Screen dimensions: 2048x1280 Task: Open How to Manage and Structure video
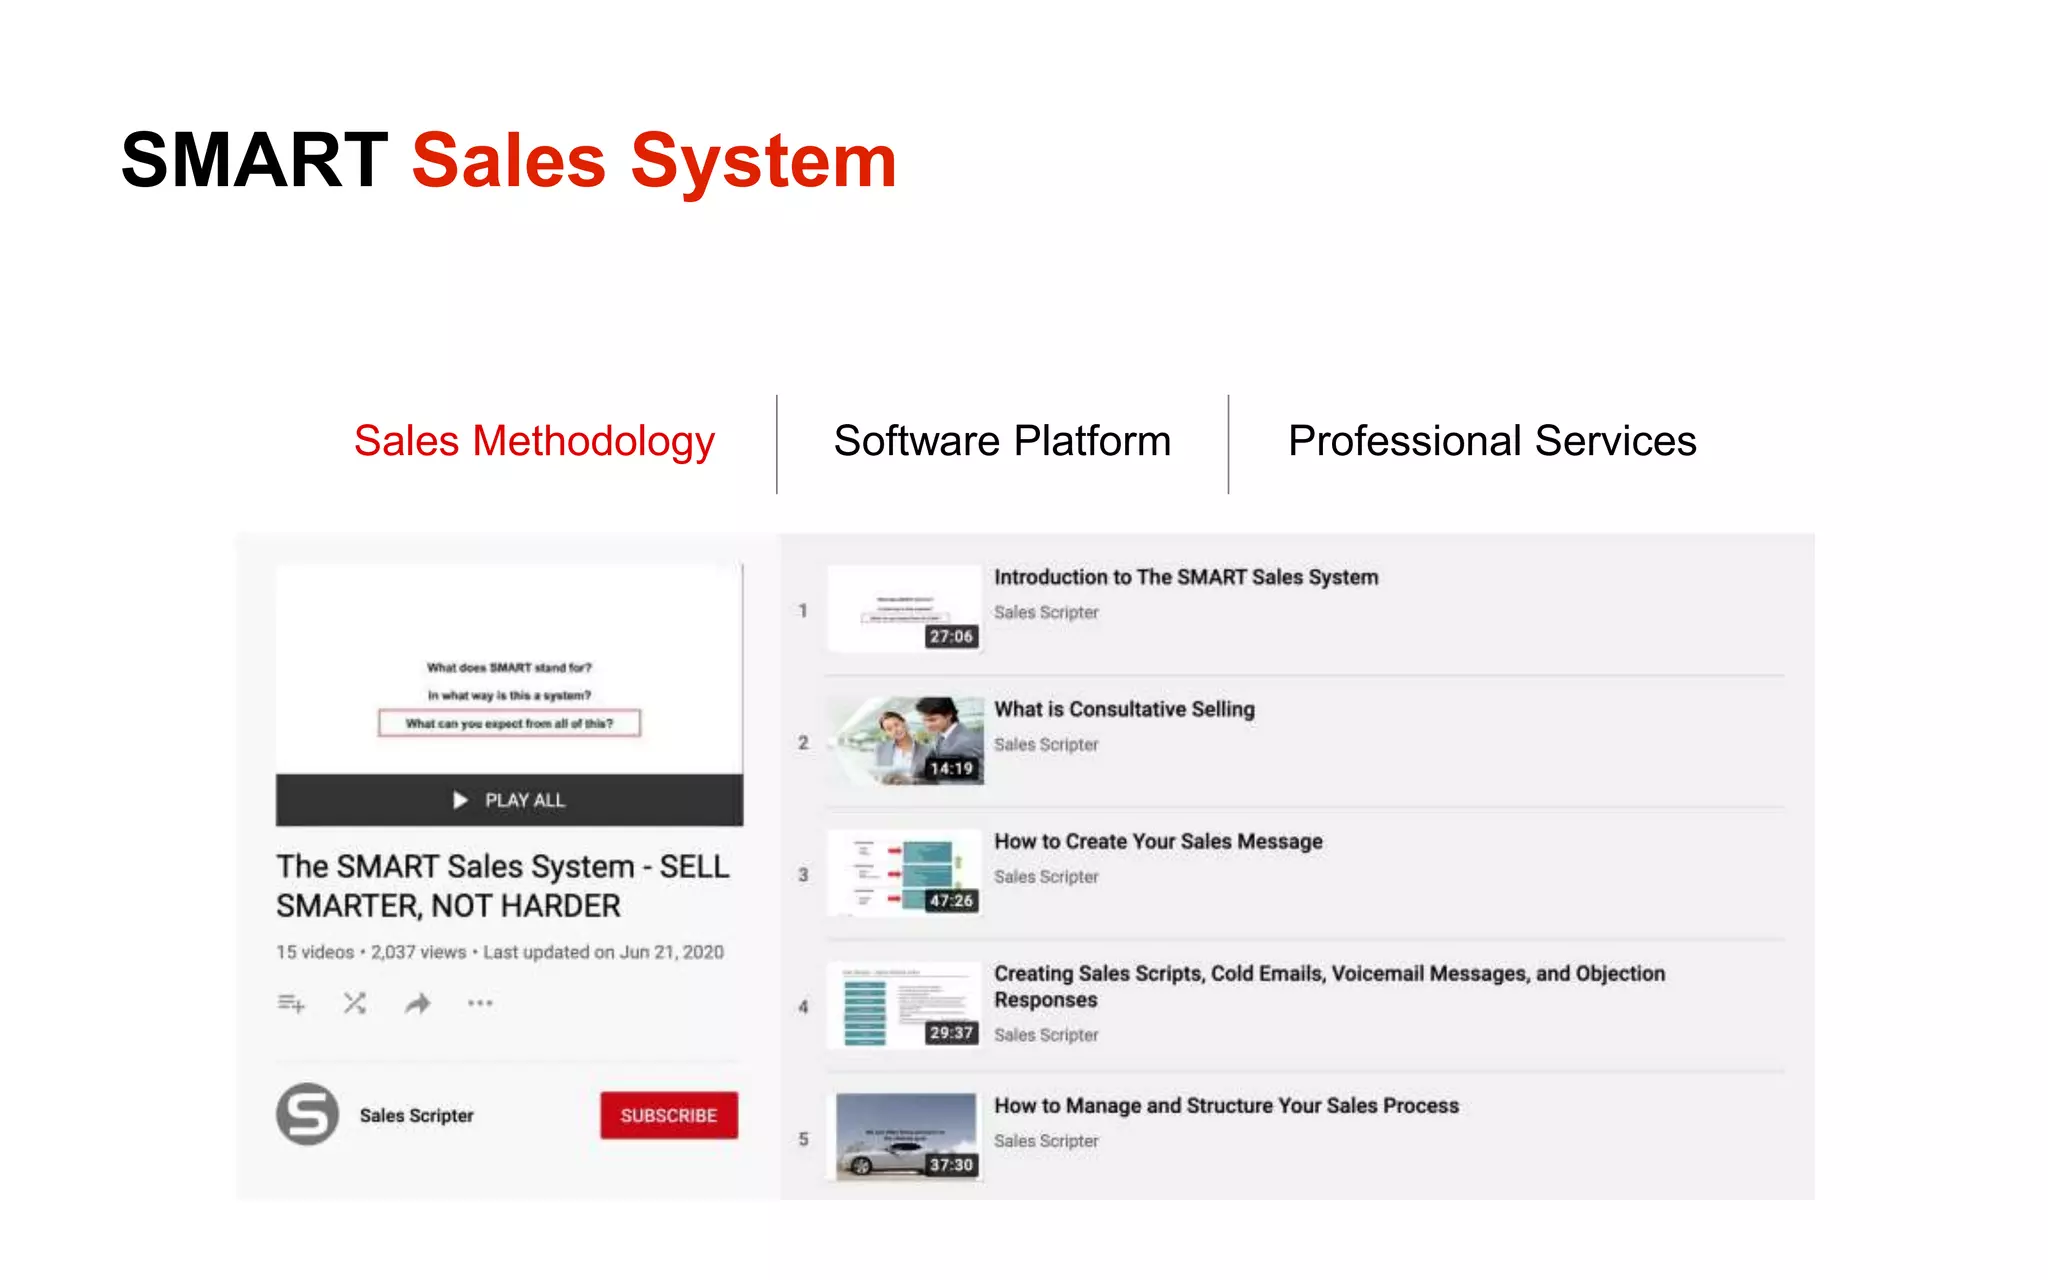click(1226, 1105)
